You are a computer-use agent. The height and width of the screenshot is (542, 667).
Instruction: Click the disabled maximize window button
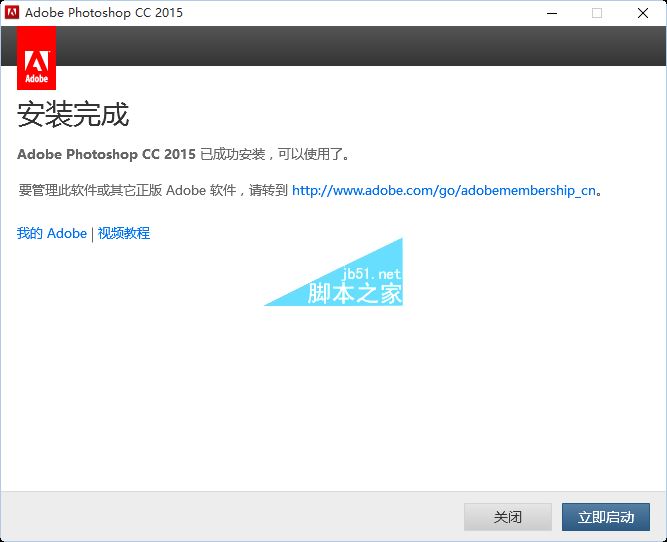(x=597, y=13)
